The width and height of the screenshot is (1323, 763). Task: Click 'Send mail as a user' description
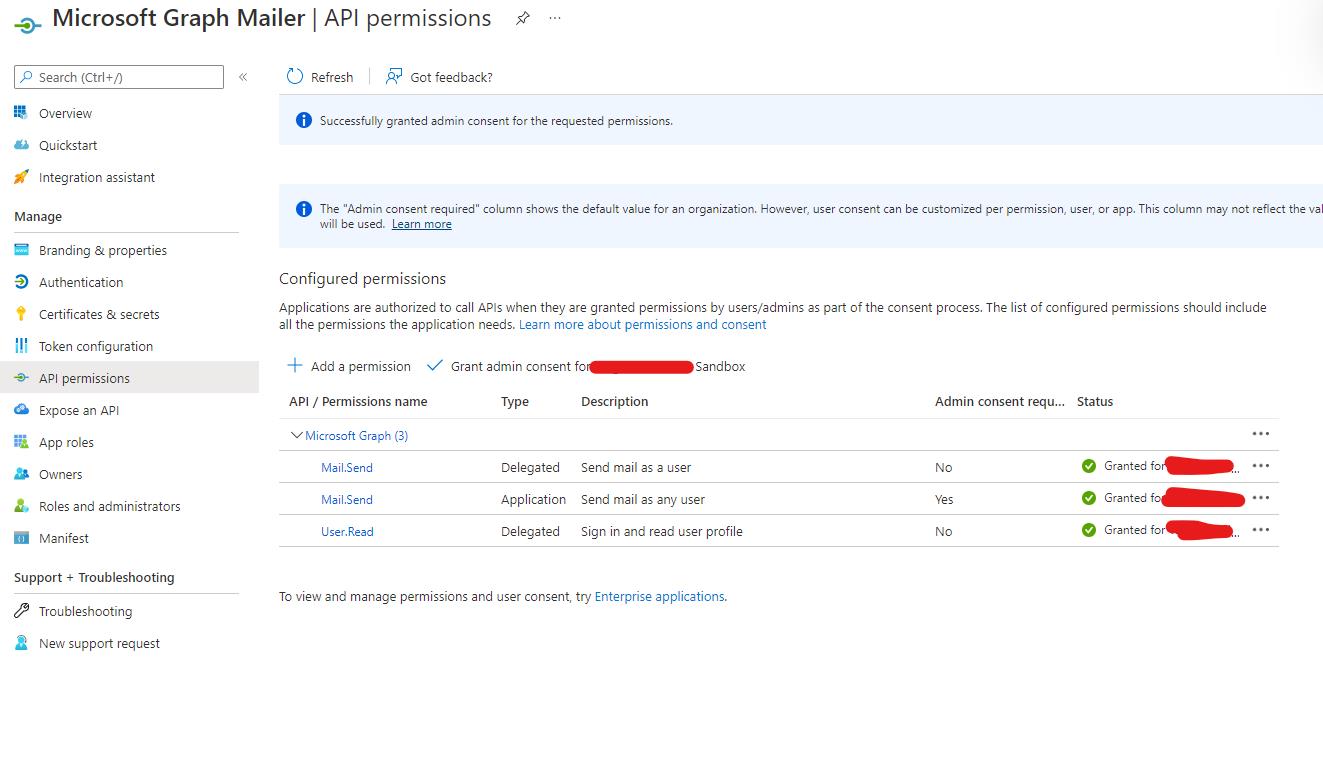click(x=636, y=467)
